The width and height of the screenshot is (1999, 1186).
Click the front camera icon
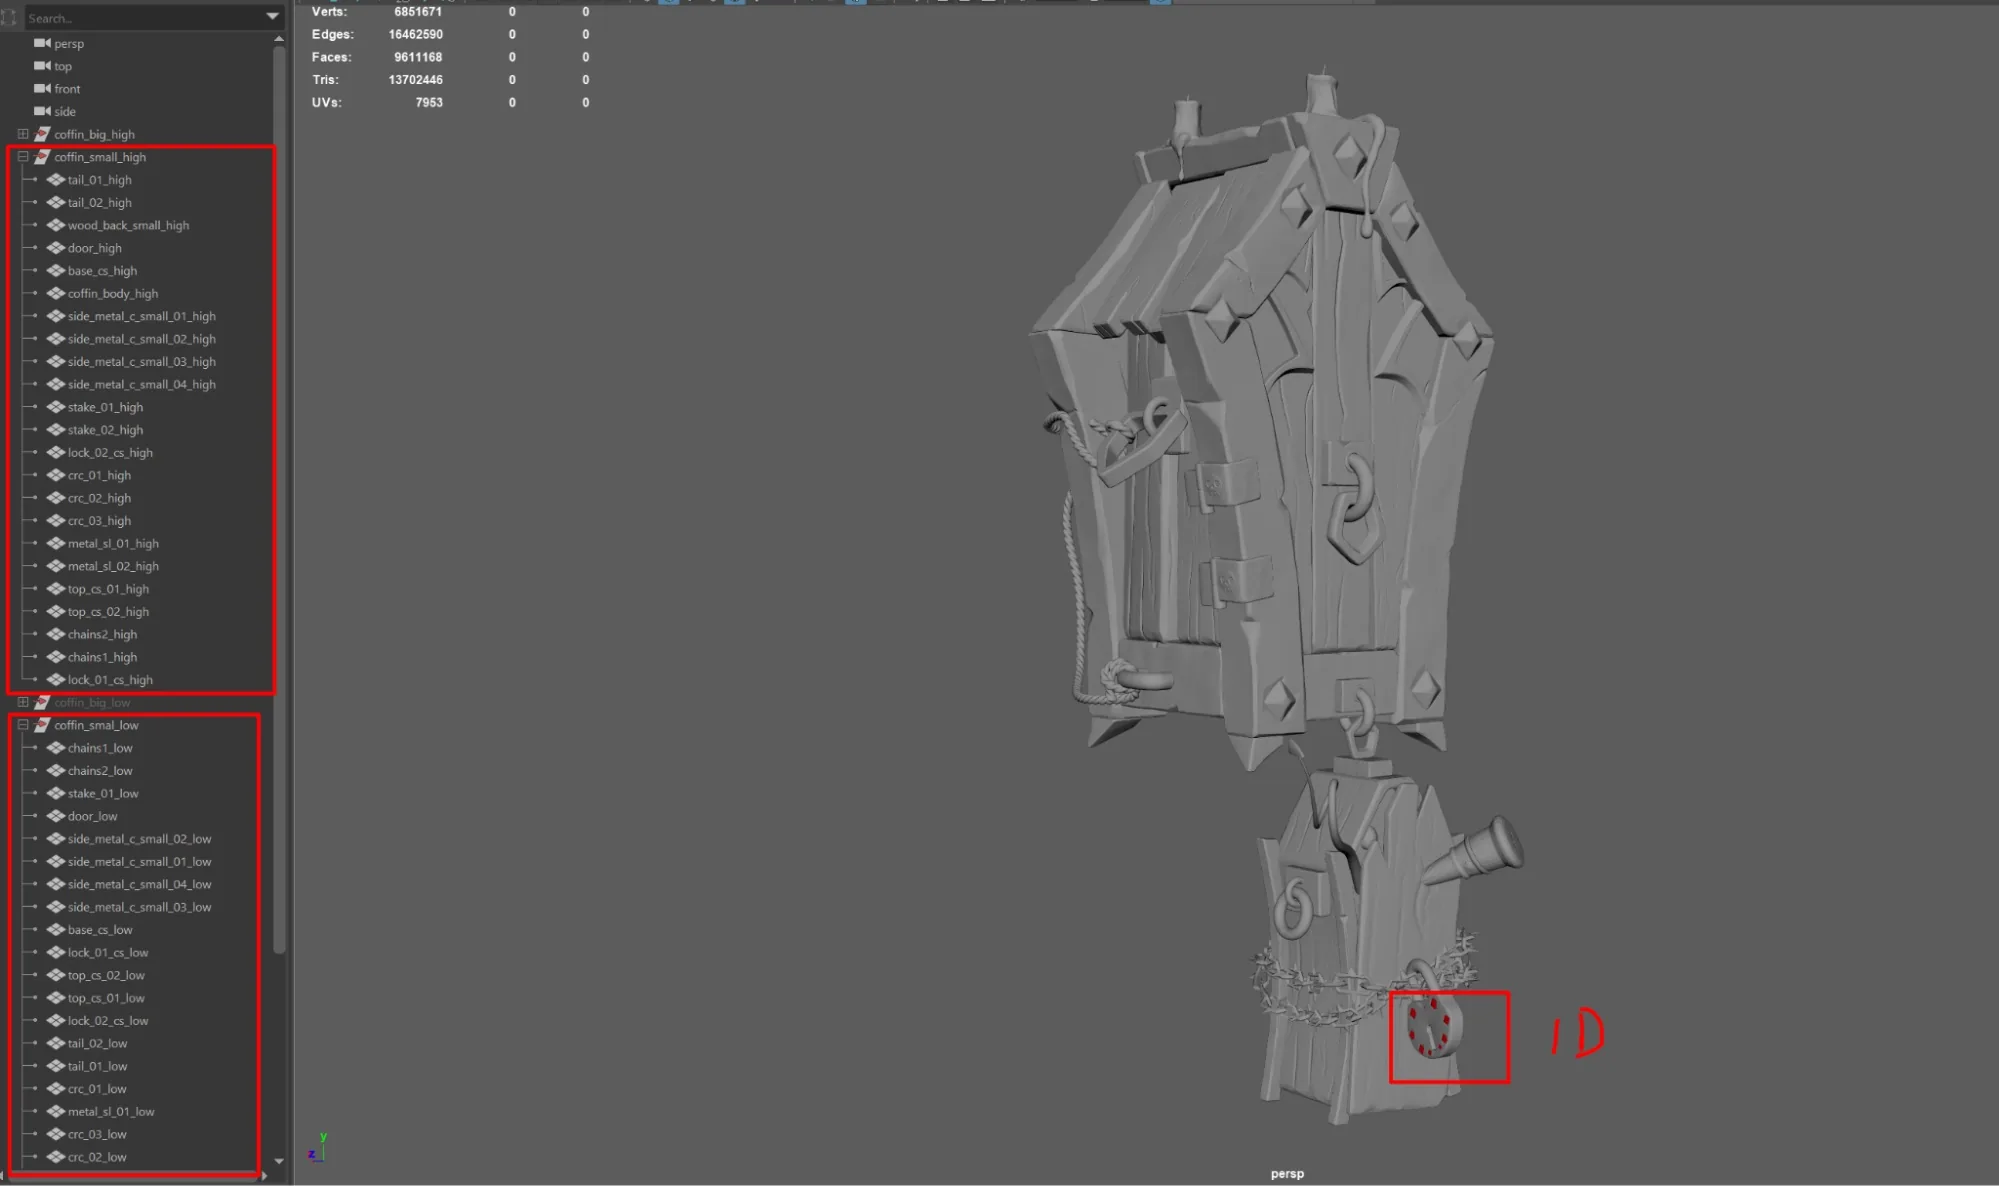click(42, 89)
